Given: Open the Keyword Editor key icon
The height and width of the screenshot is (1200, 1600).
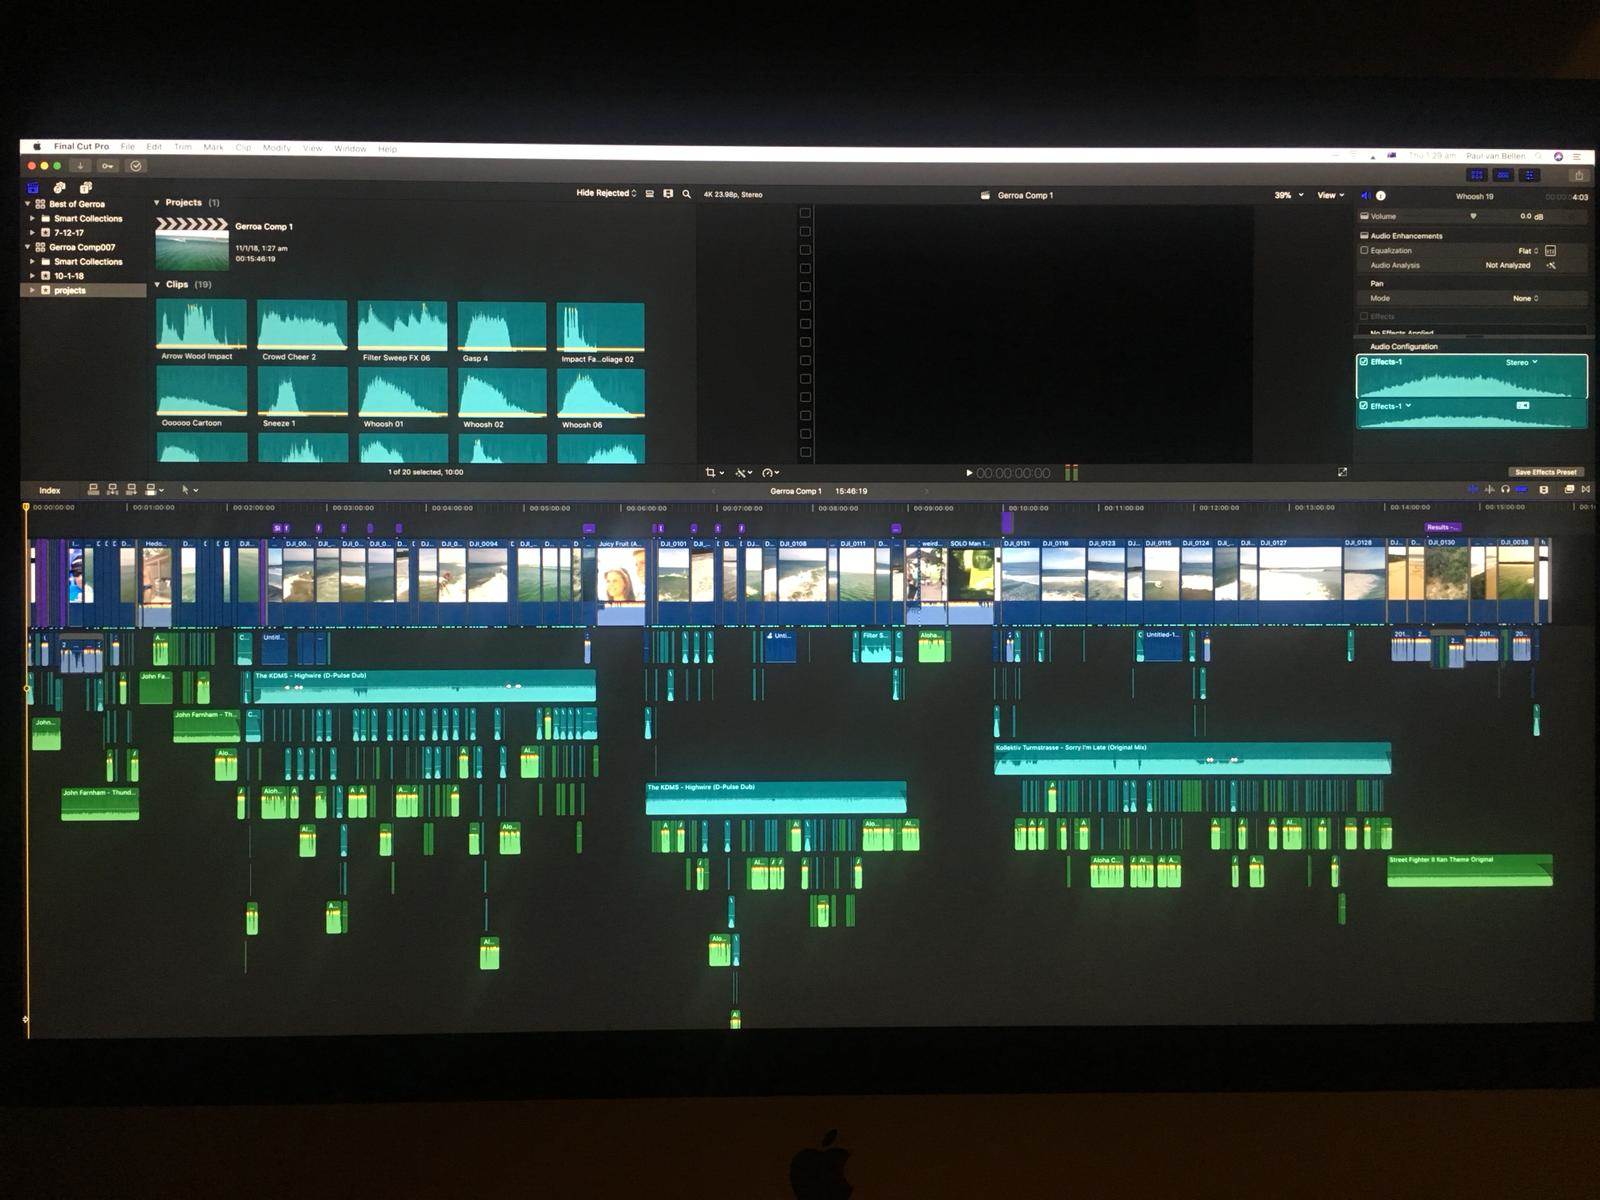Looking at the screenshot, I should pyautogui.click(x=108, y=166).
